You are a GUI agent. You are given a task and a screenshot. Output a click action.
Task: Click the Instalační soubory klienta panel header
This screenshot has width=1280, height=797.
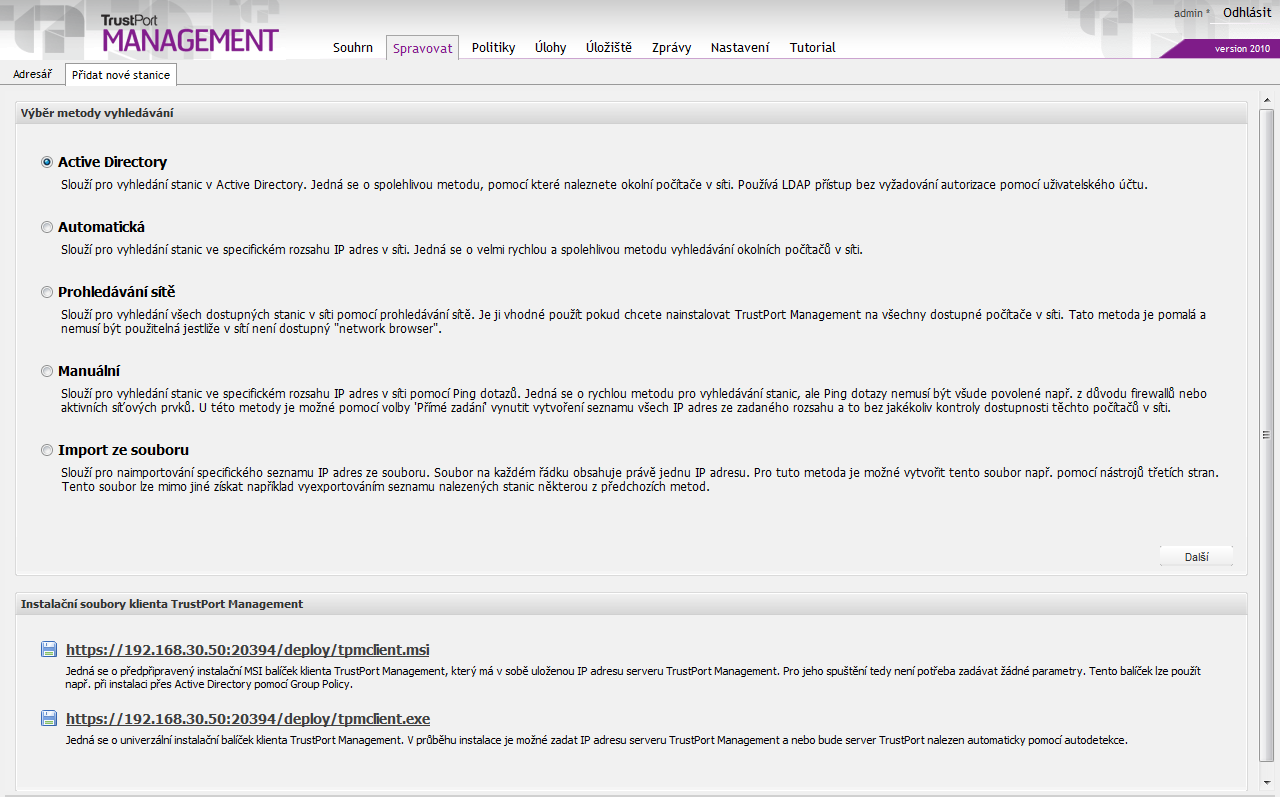coord(631,604)
